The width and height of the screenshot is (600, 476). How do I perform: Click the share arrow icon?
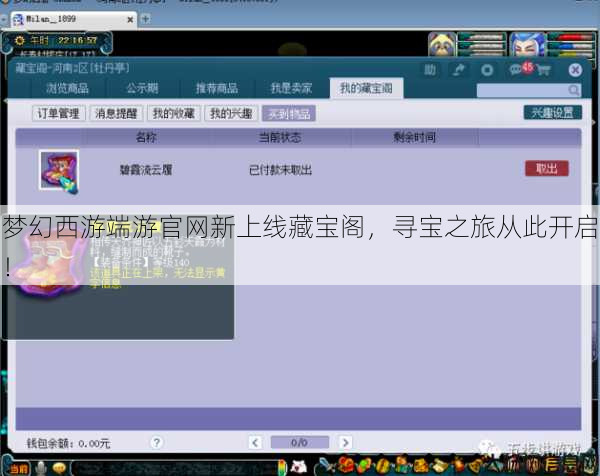pos(458,70)
